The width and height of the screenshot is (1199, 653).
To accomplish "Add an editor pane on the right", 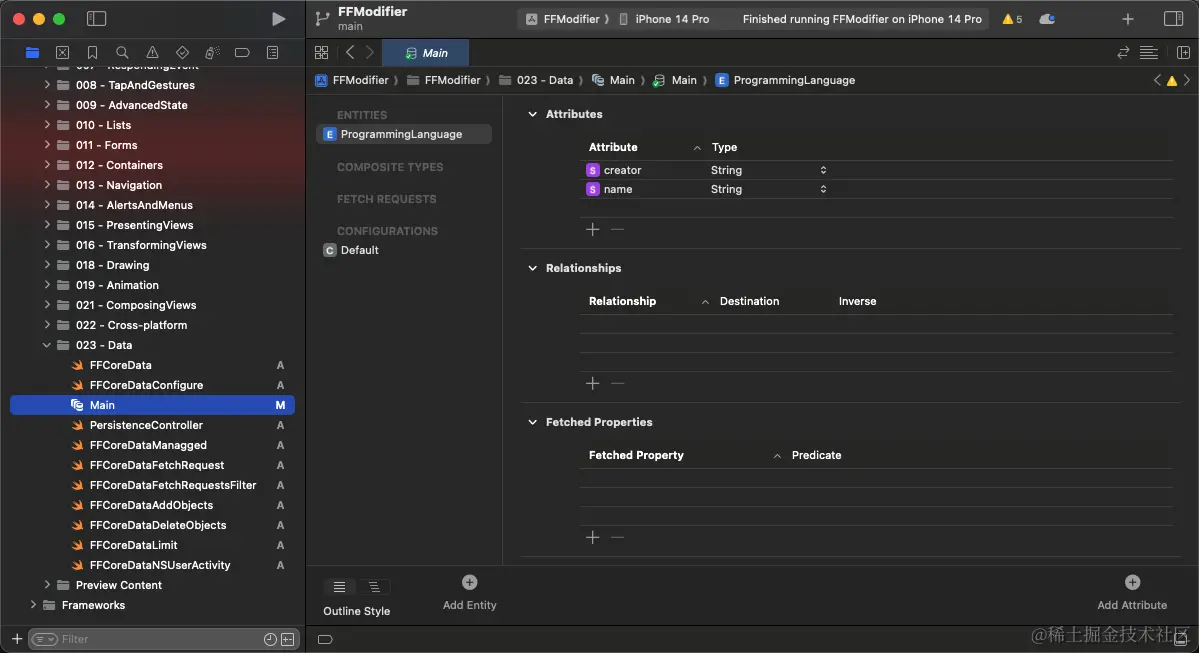I will 1183,53.
